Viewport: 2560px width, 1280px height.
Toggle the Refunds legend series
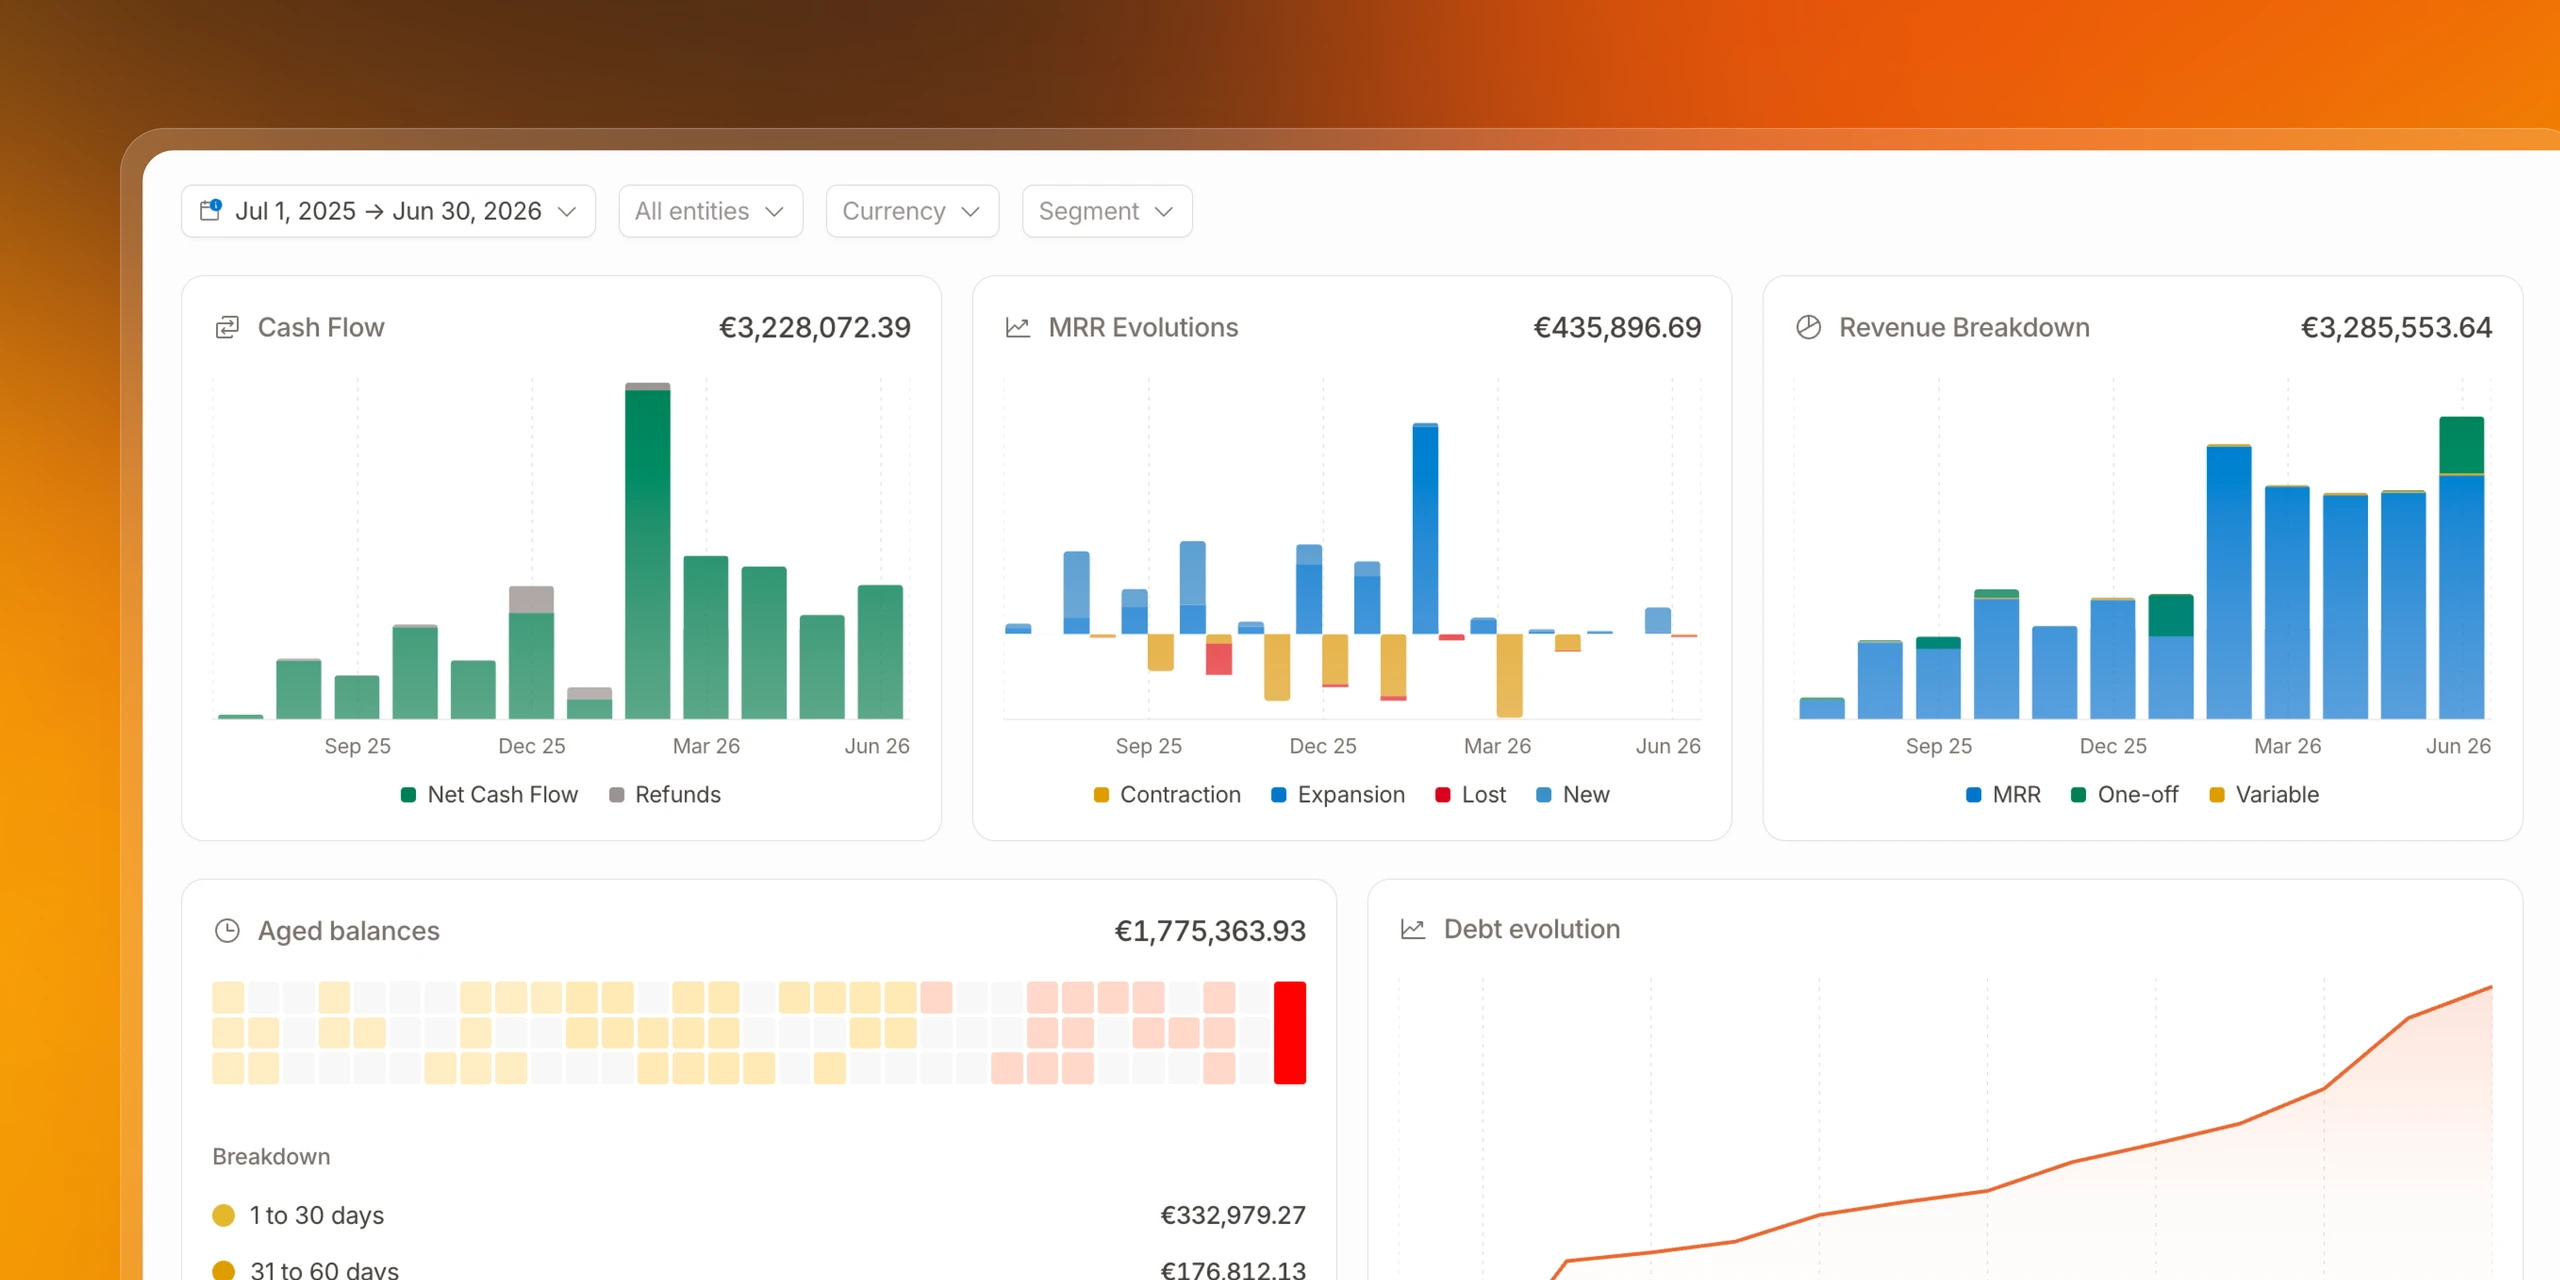coord(665,795)
